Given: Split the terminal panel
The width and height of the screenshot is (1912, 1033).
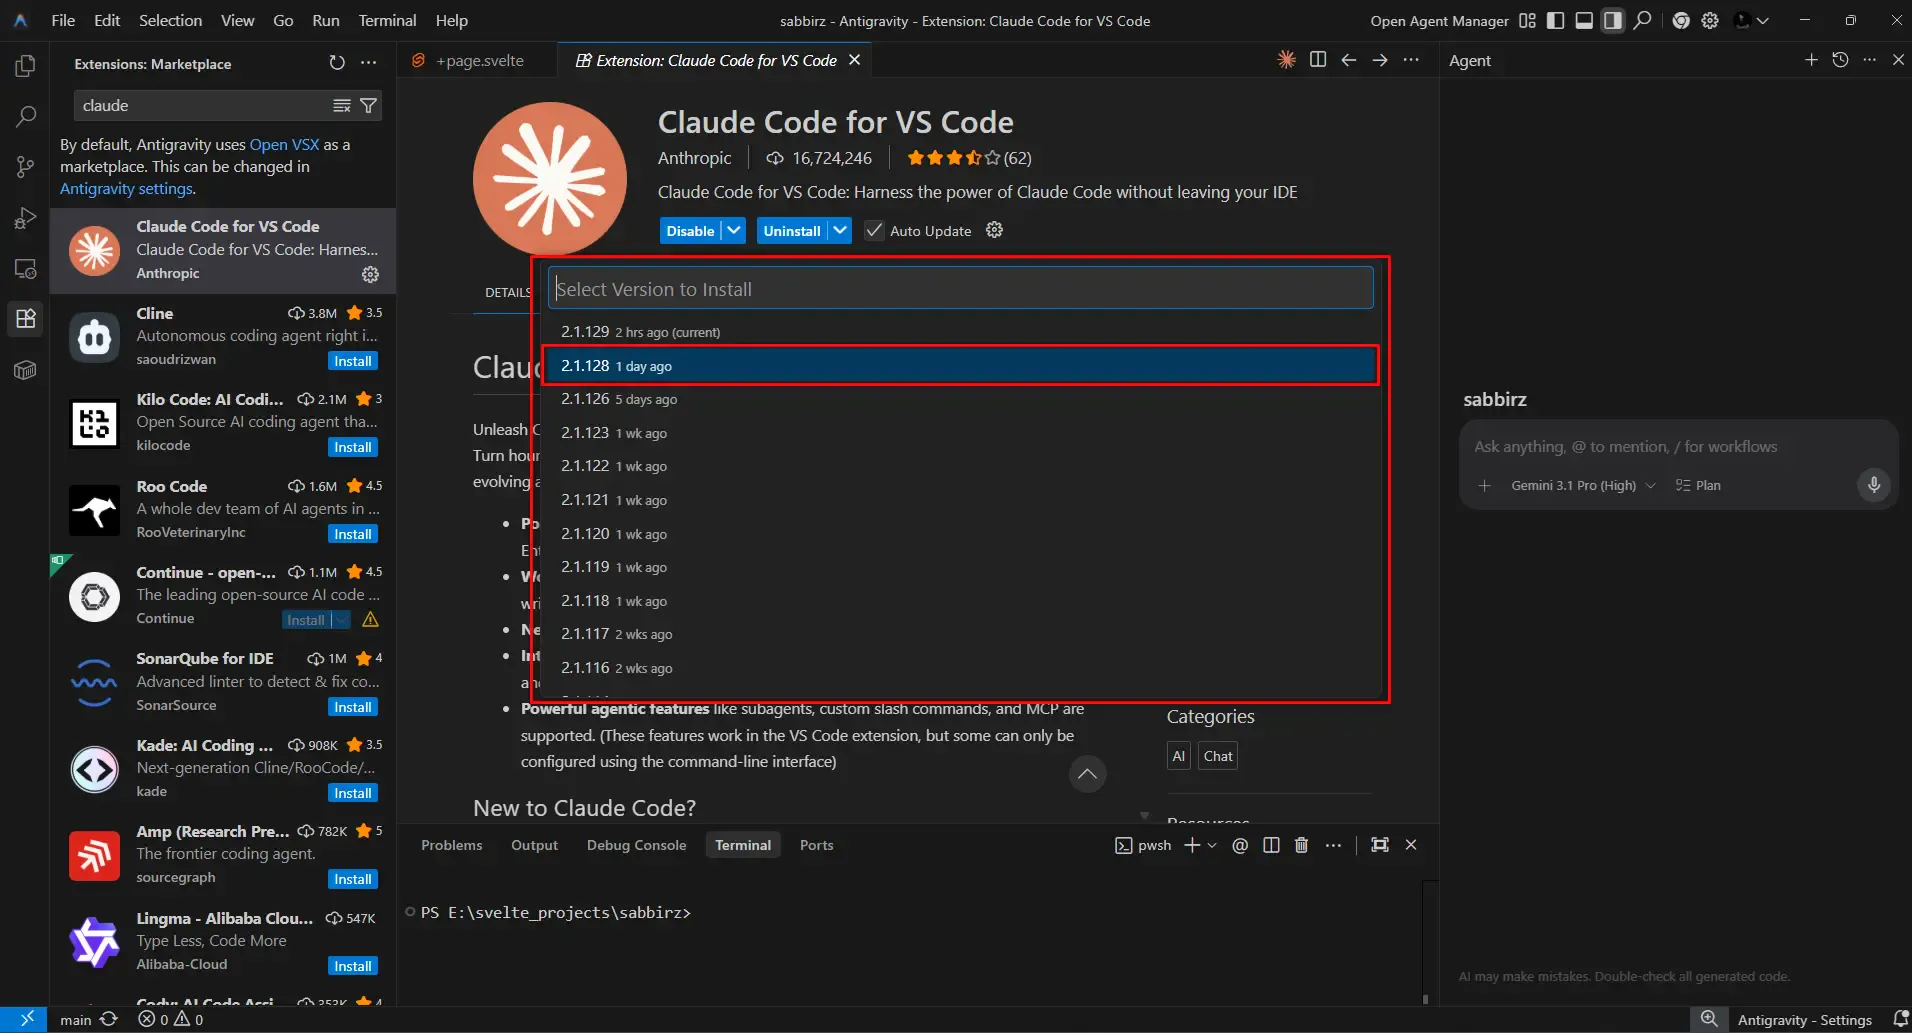Looking at the screenshot, I should (1271, 845).
